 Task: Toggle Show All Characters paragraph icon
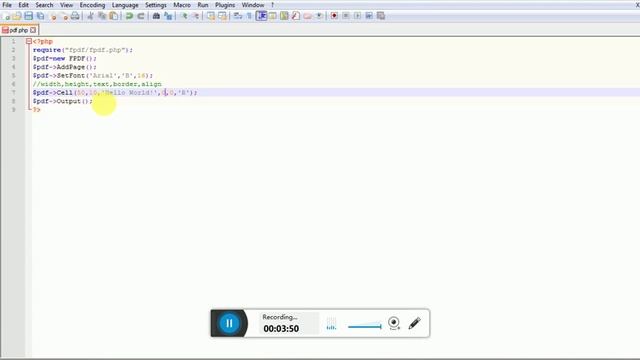pos(249,16)
